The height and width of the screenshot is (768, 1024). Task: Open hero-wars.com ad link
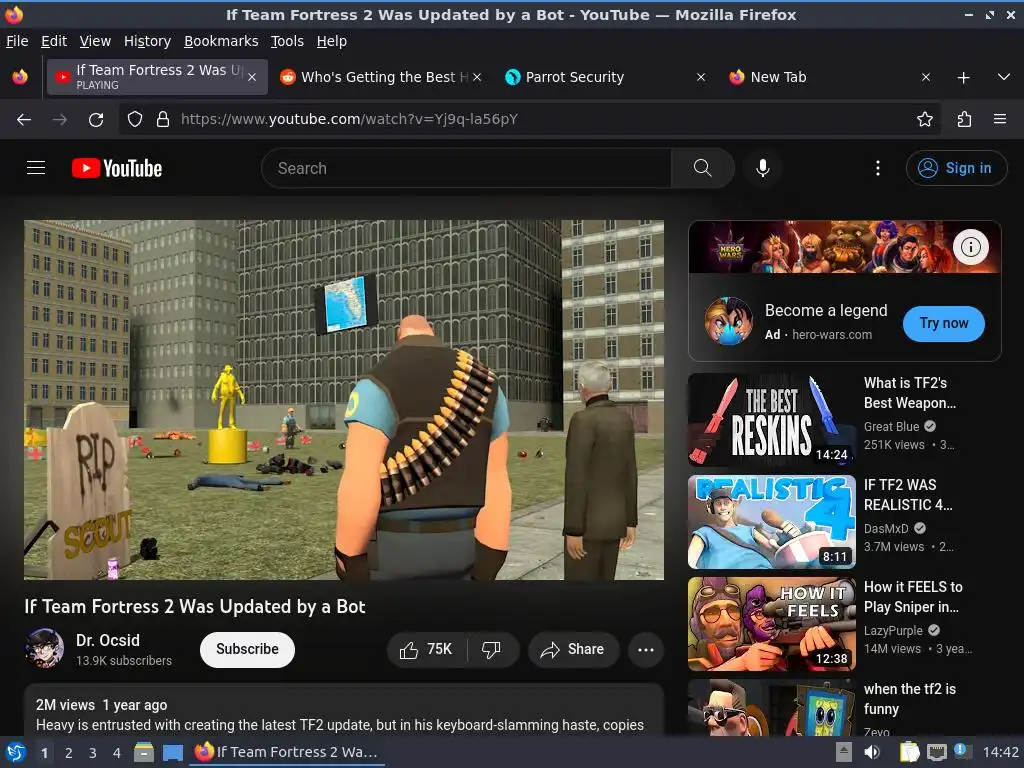[x=831, y=334]
